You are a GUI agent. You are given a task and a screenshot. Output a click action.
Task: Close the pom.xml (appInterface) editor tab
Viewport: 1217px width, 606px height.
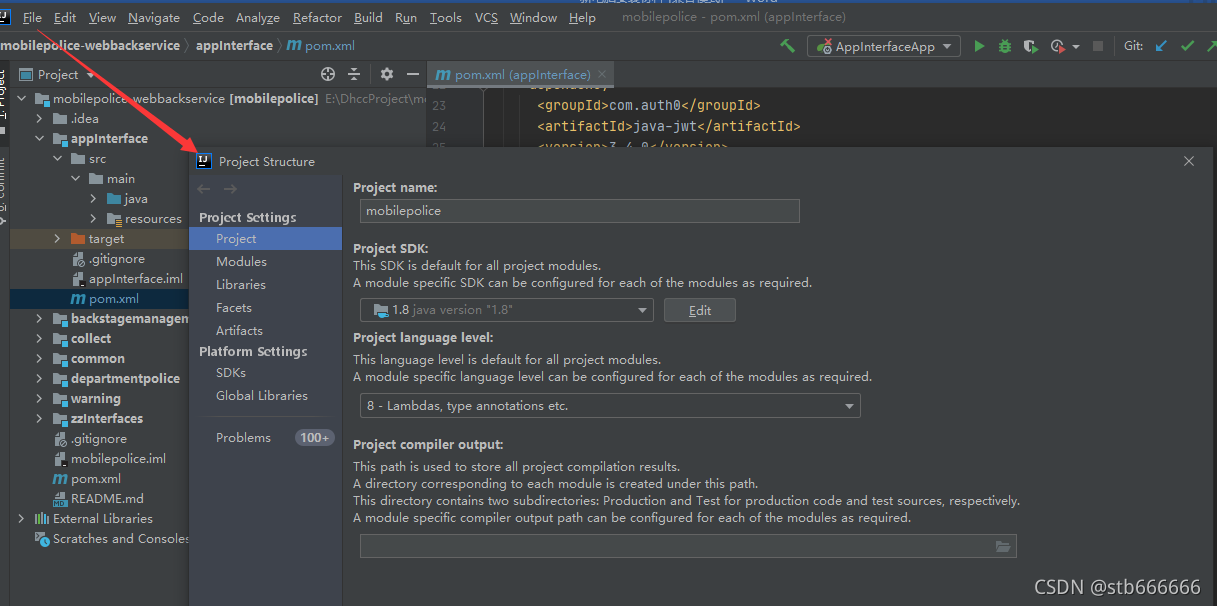coord(601,74)
